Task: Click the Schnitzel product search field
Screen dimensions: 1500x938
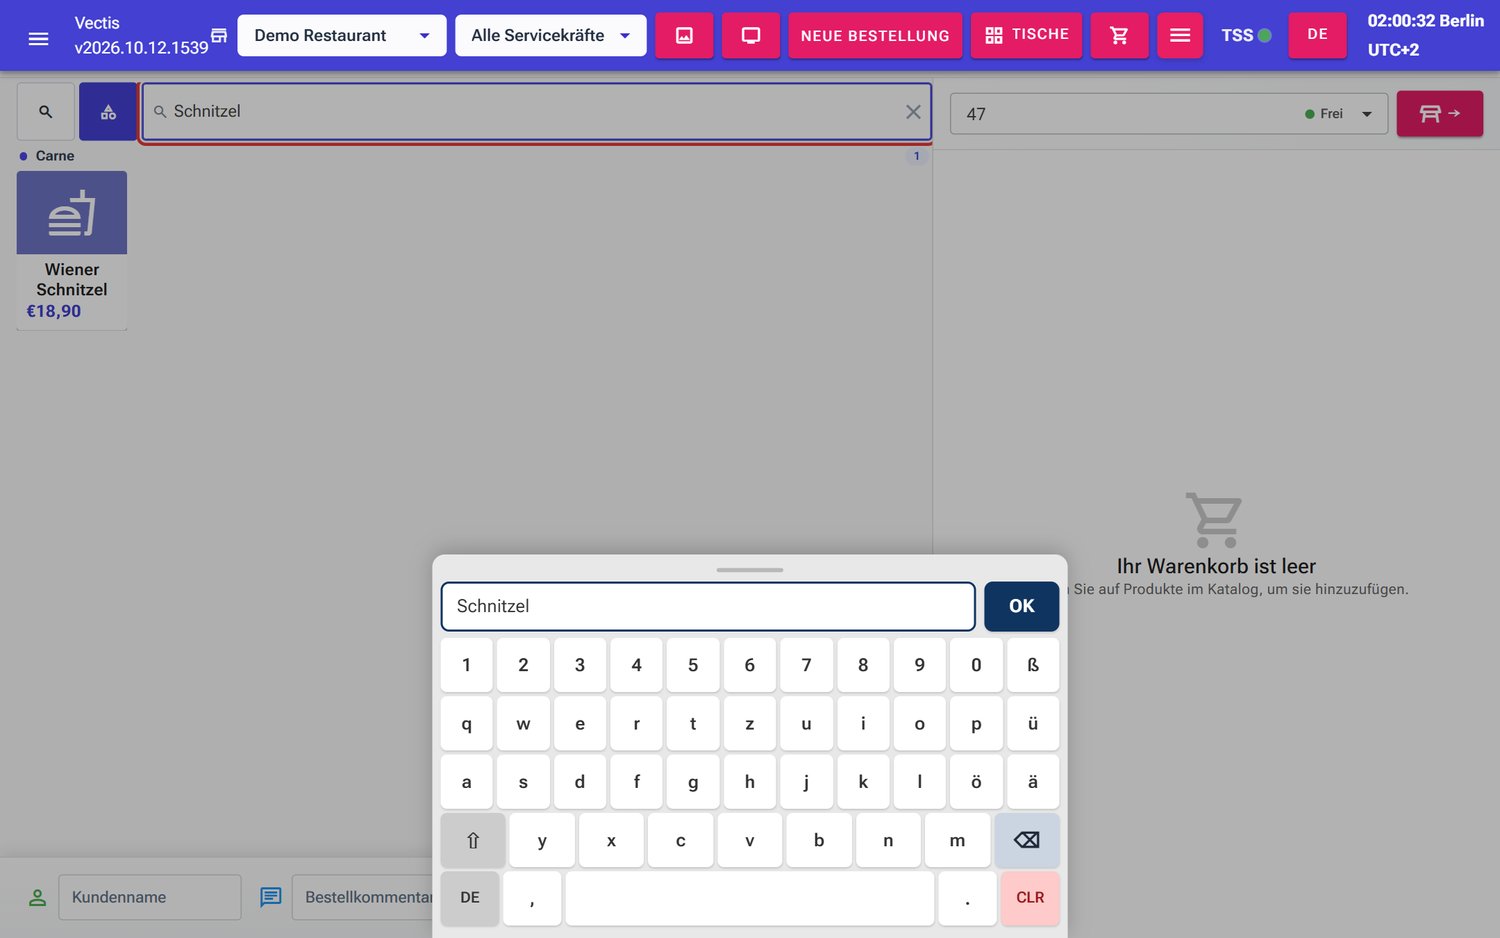Action: click(537, 112)
